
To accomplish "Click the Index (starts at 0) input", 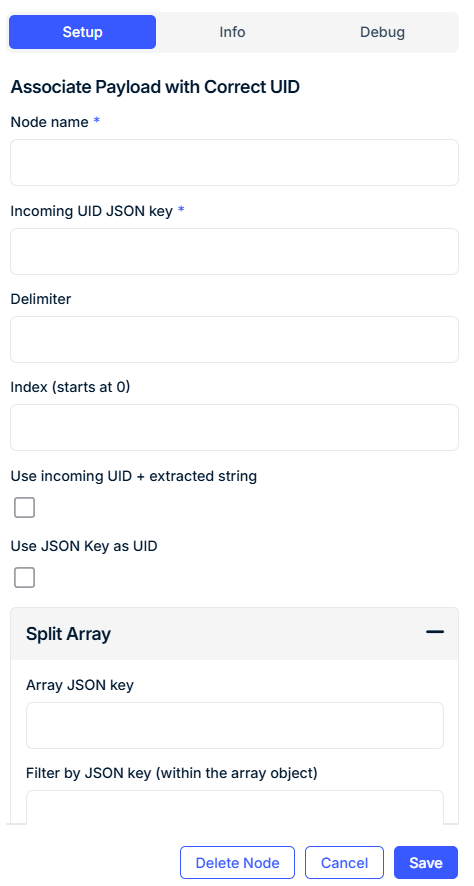I will pyautogui.click(x=234, y=428).
